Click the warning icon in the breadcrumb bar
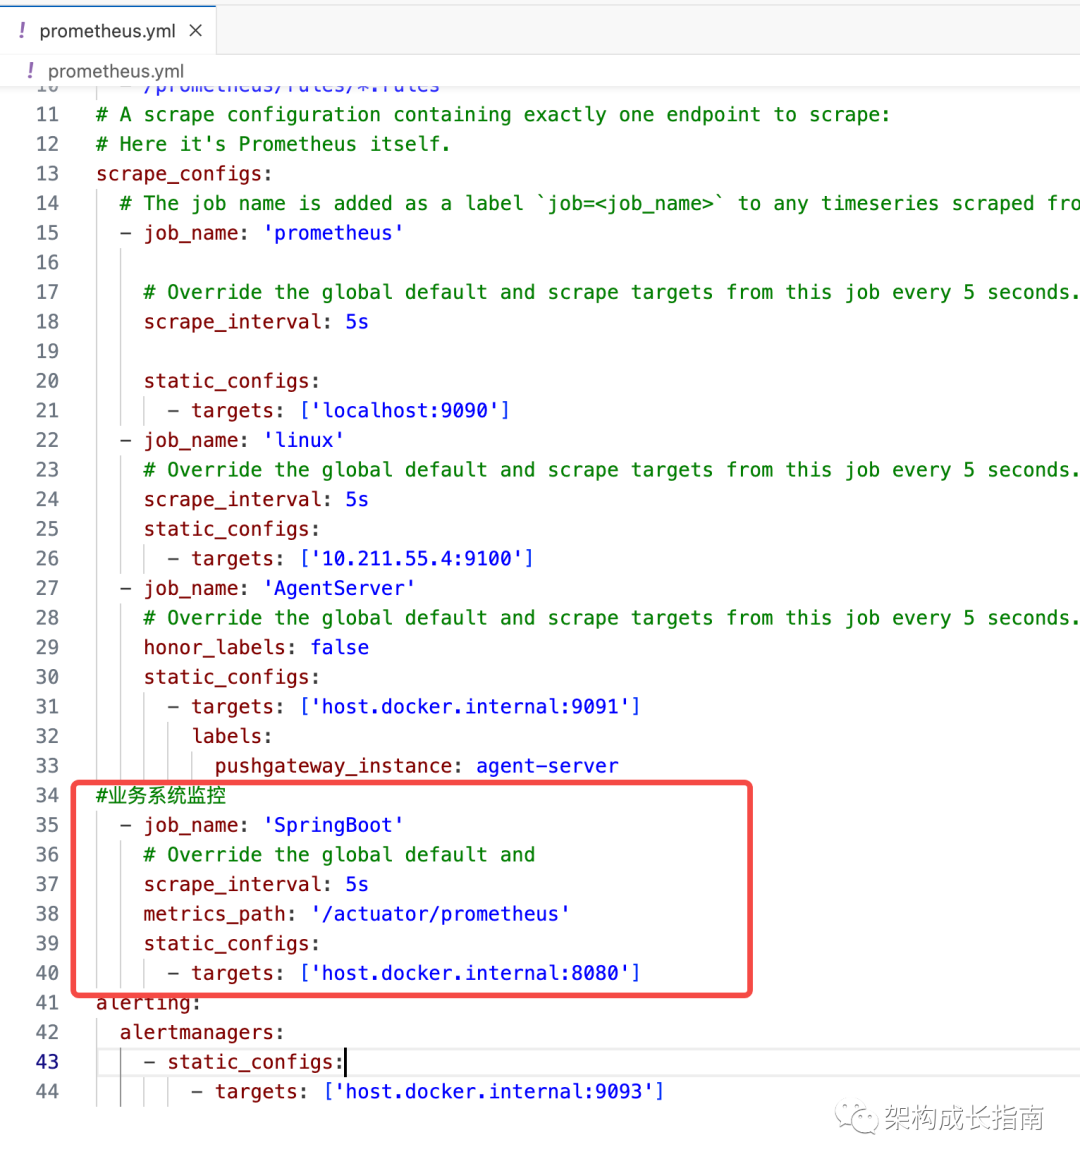 point(29,71)
